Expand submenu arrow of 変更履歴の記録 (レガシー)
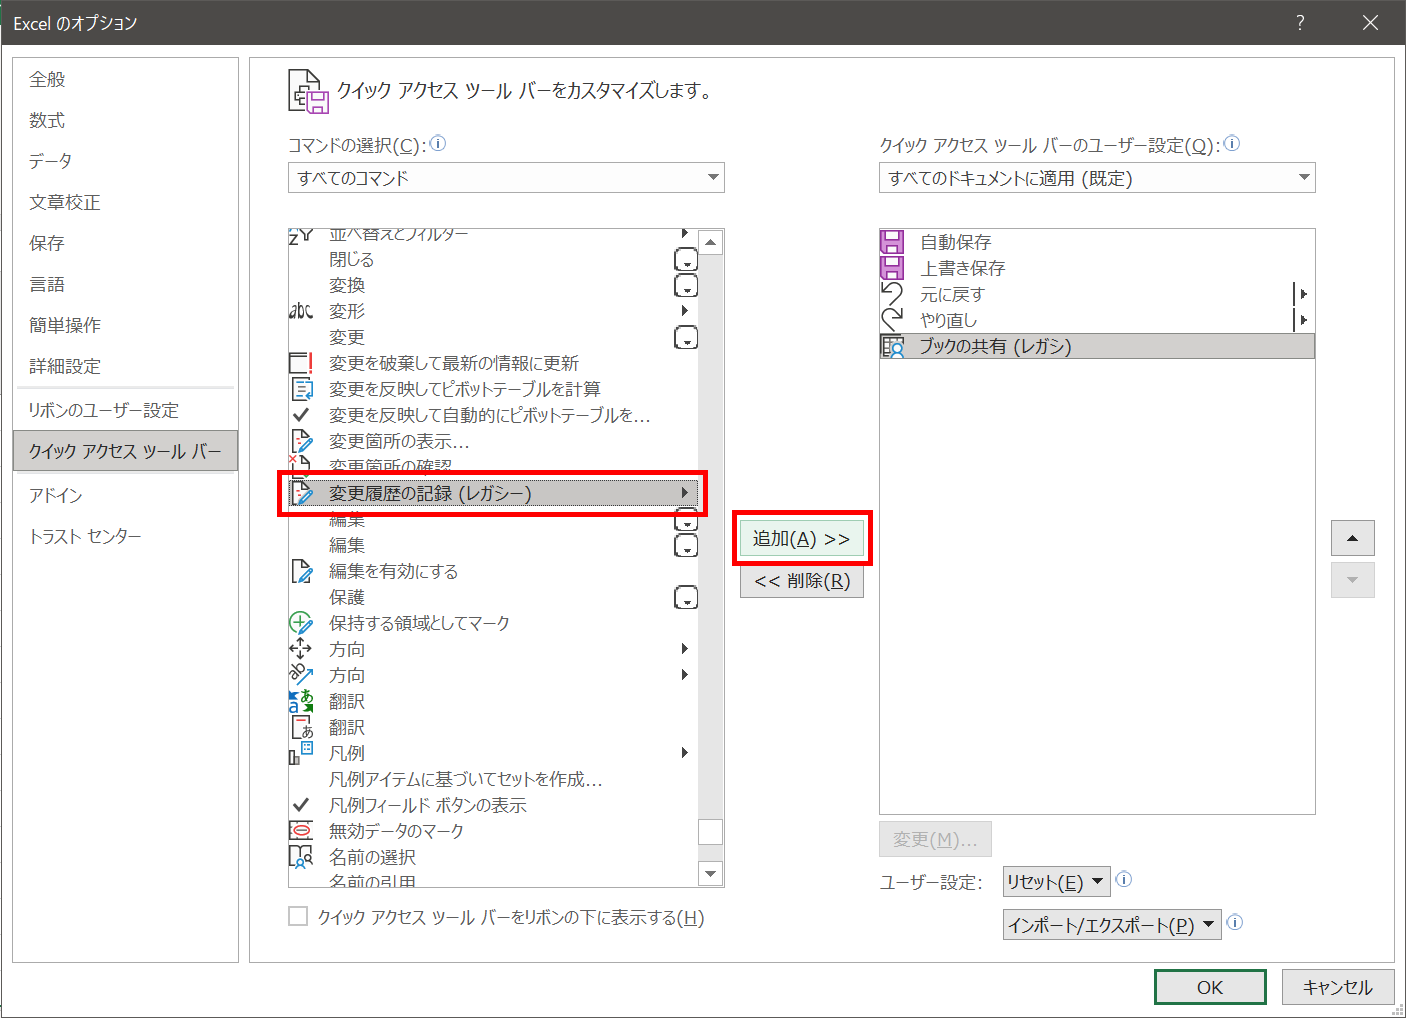Screen dimensions: 1406x1018 tap(685, 493)
